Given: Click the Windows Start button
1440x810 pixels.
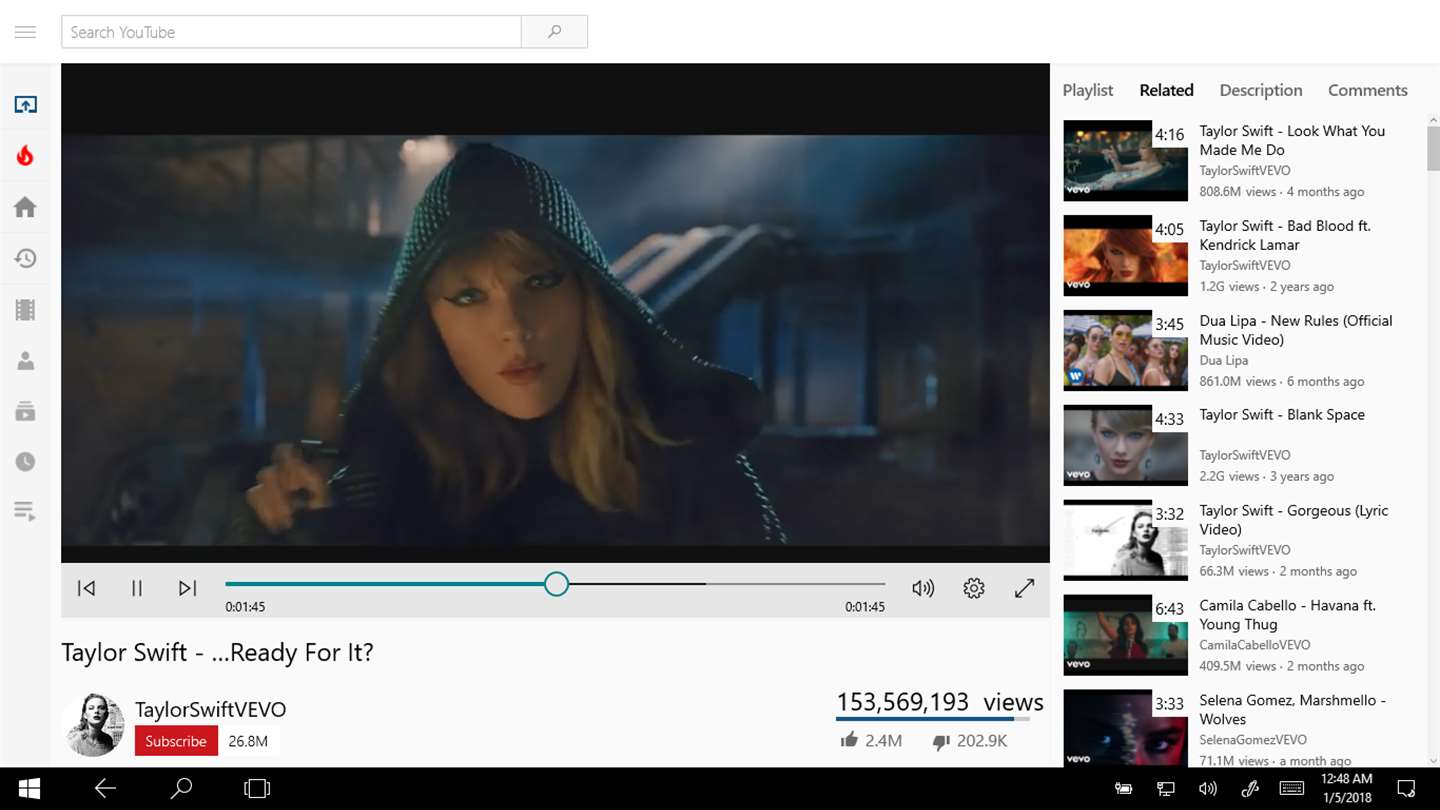Looking at the screenshot, I should coord(29,789).
